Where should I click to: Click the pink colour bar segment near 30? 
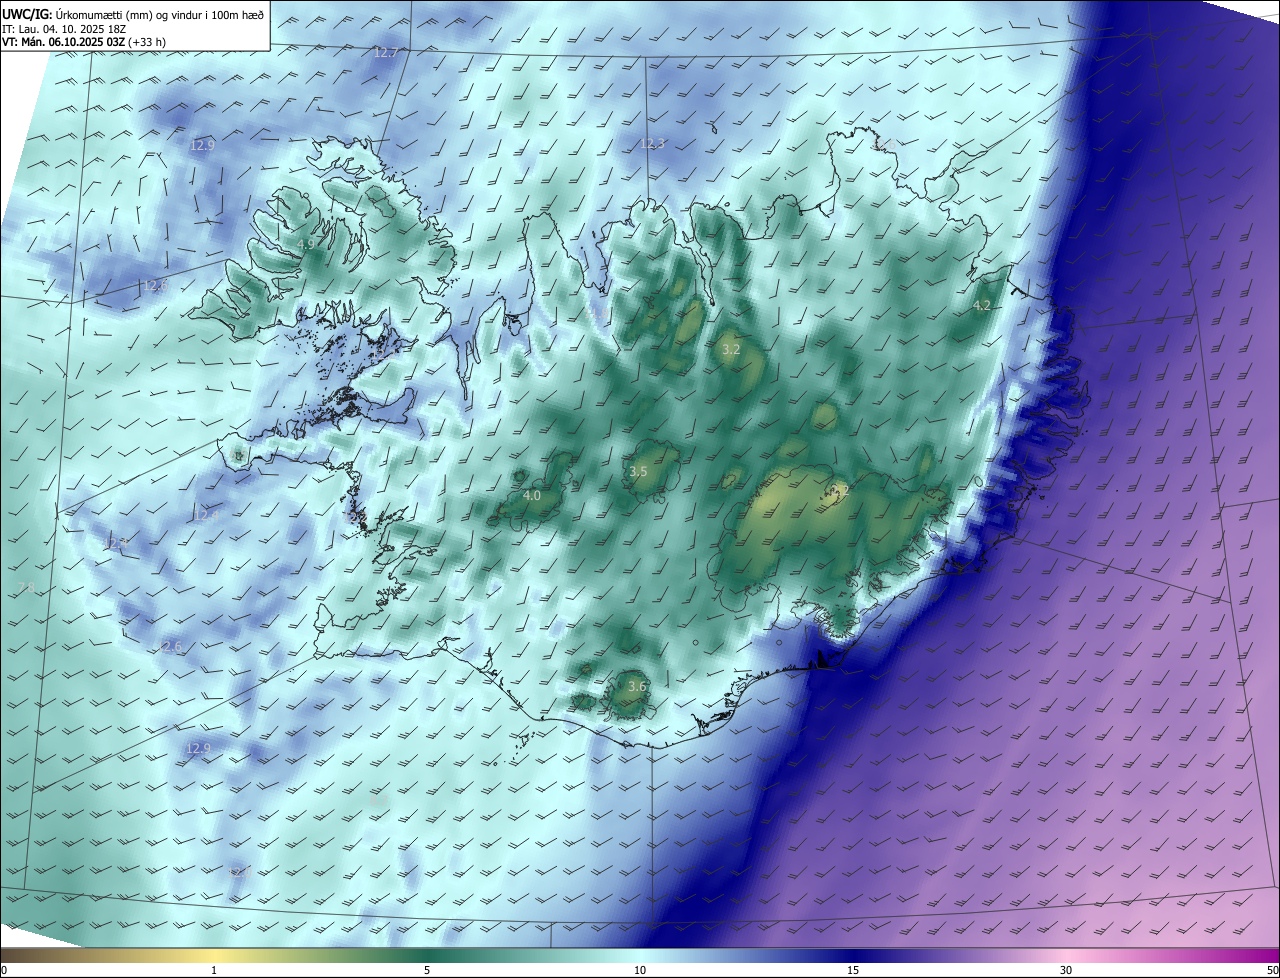[x=1066, y=955]
